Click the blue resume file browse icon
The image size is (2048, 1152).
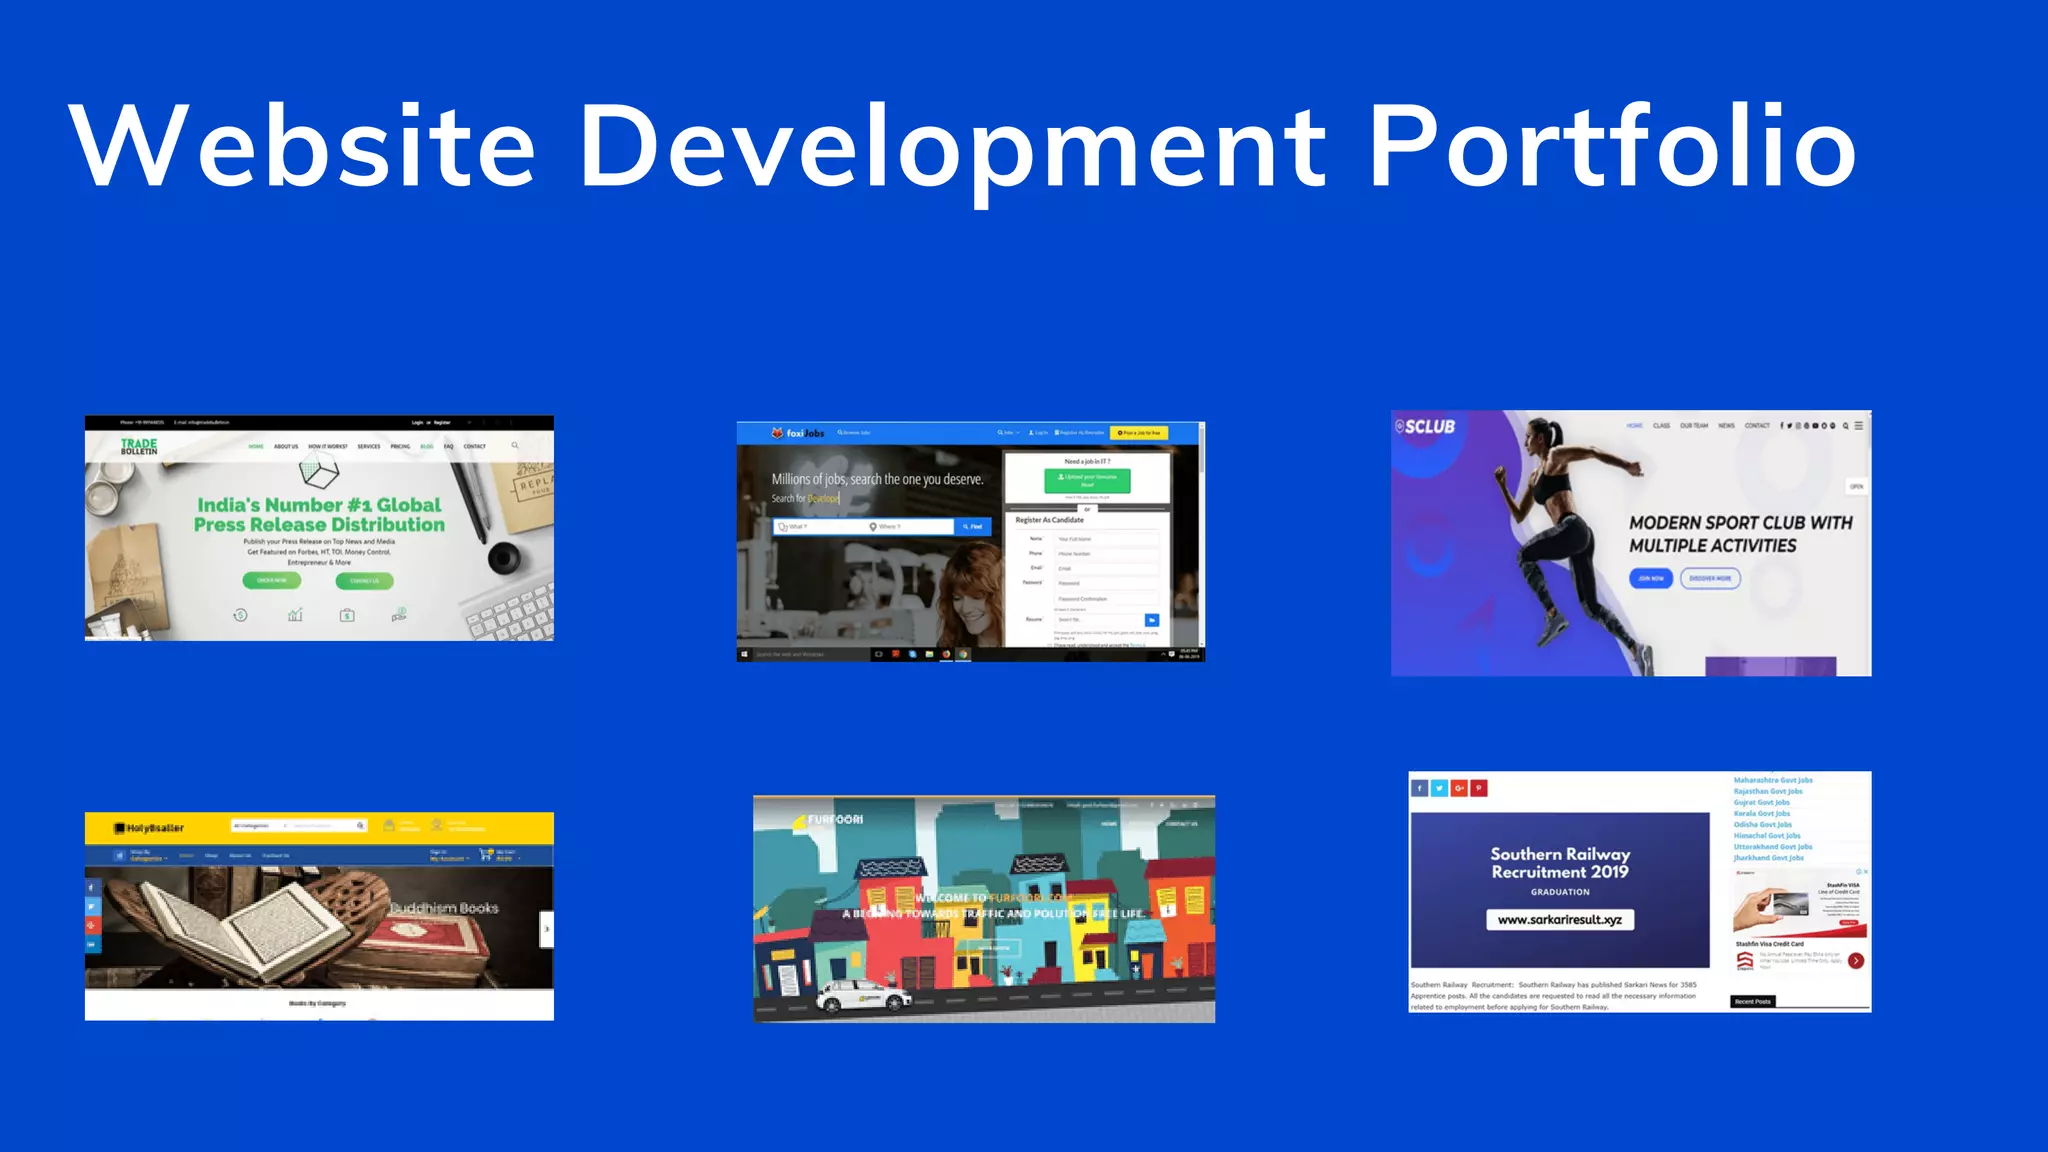[1152, 620]
